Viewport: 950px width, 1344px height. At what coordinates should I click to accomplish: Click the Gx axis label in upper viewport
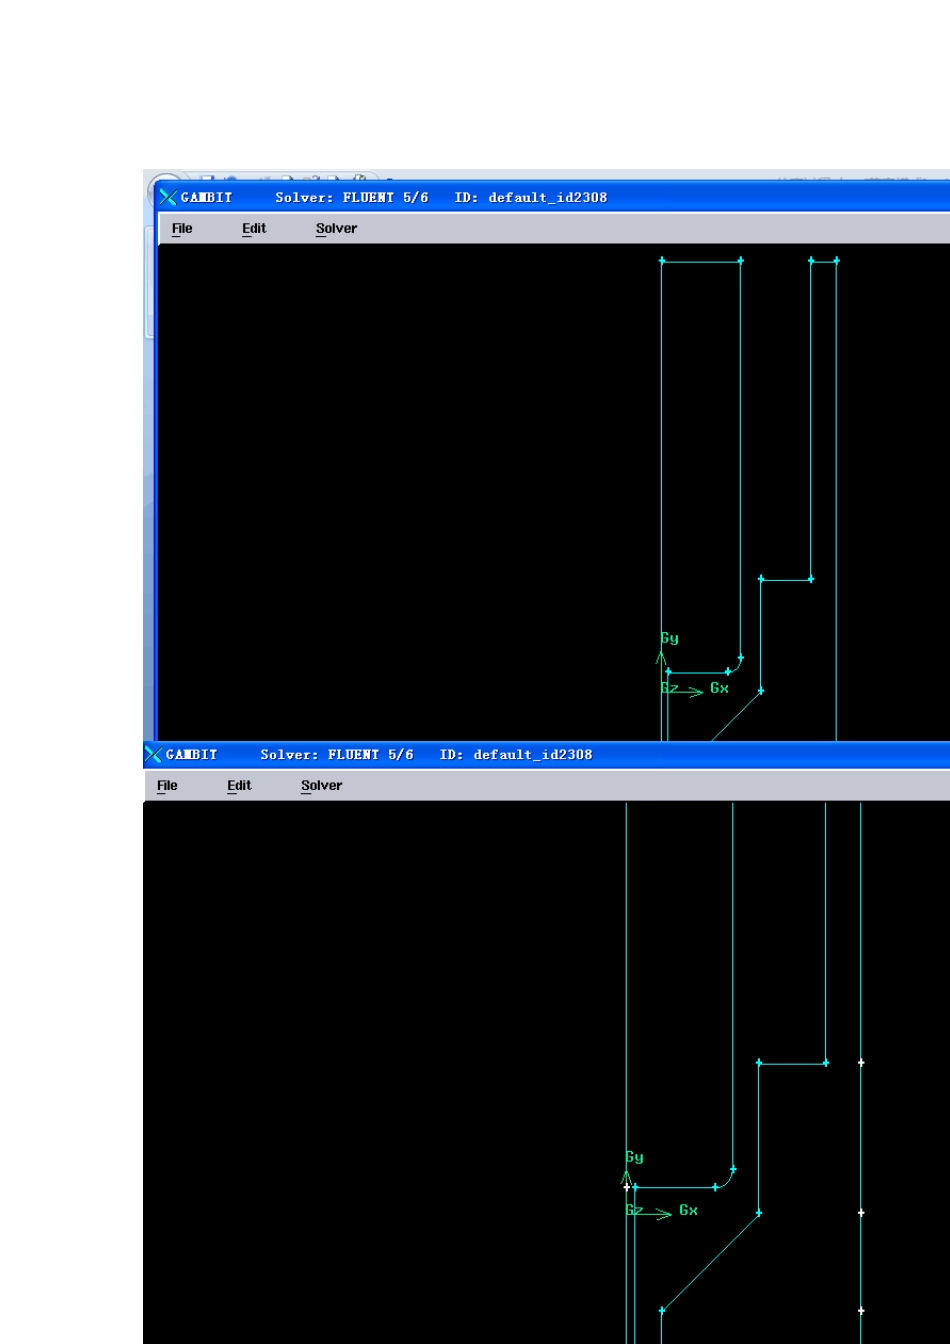tap(719, 688)
